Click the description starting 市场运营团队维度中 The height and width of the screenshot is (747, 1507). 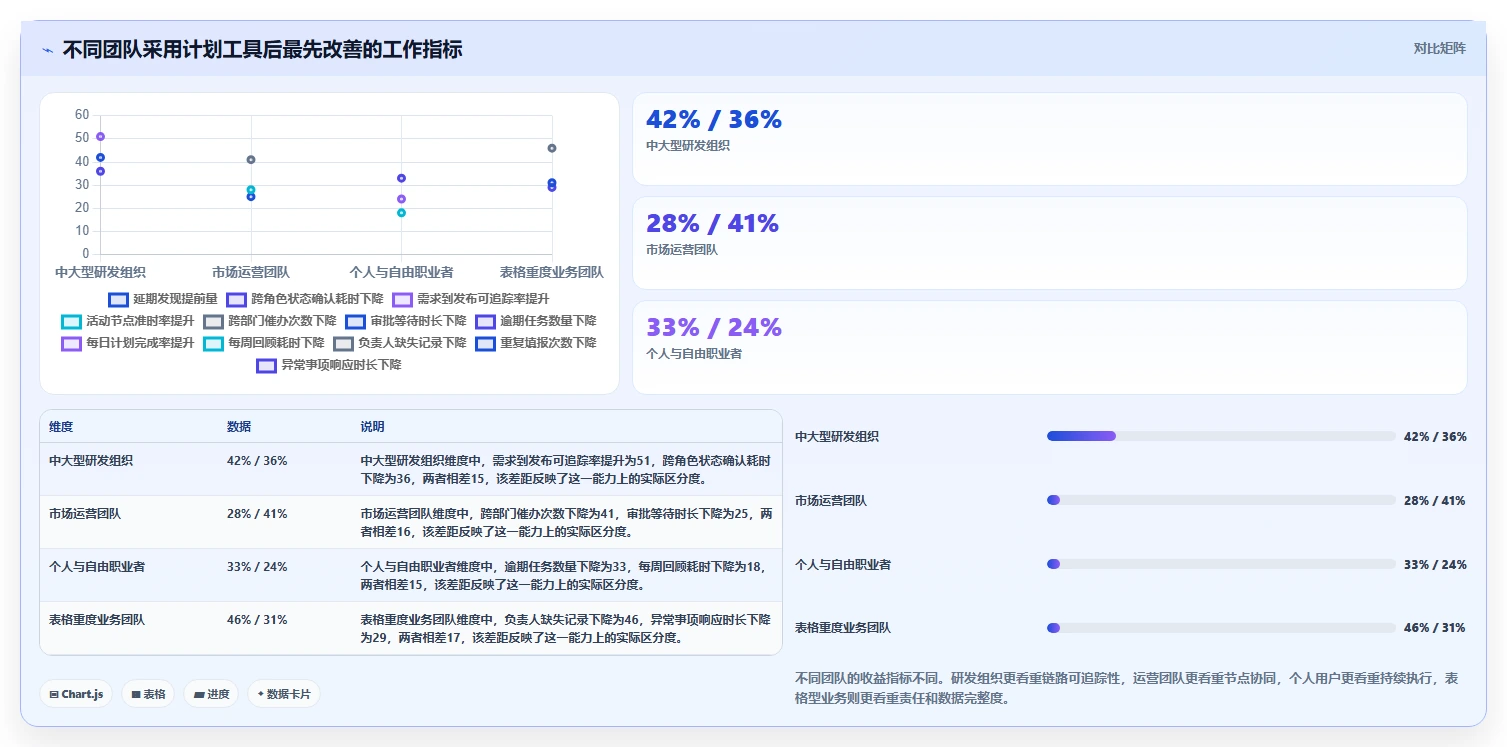coord(567,523)
